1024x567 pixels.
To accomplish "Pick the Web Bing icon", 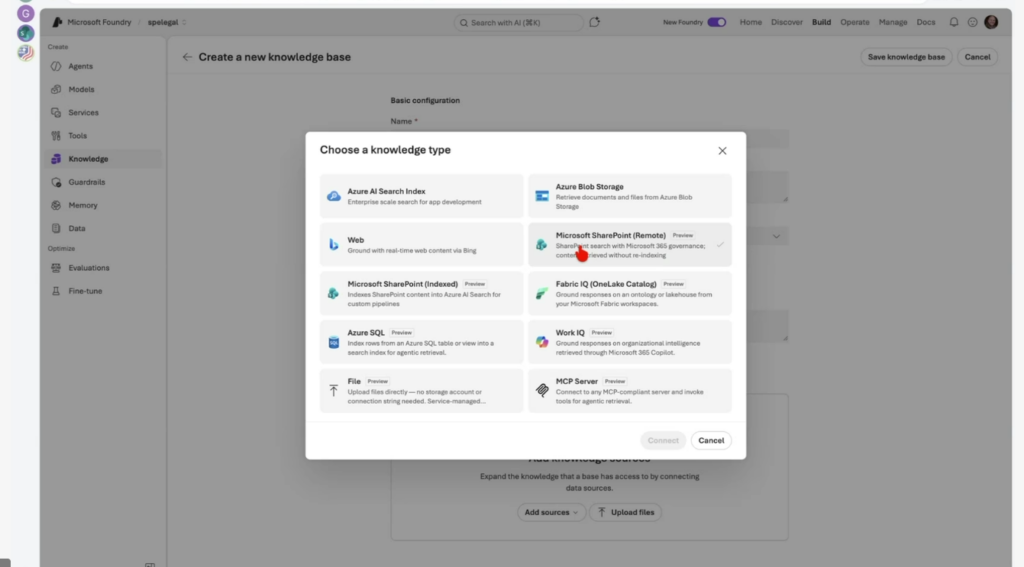I will pyautogui.click(x=334, y=244).
